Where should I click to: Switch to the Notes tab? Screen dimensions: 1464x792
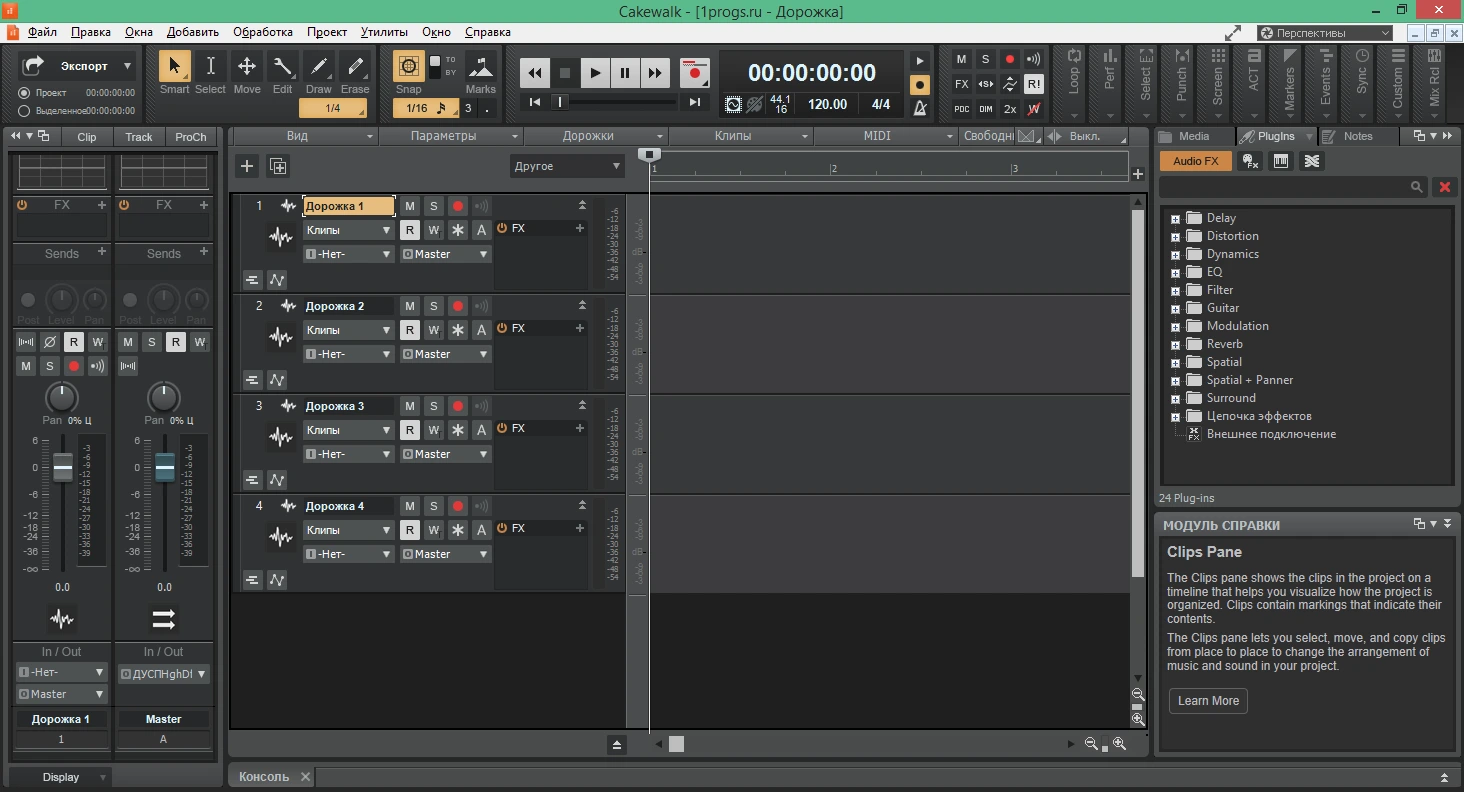(1357, 136)
